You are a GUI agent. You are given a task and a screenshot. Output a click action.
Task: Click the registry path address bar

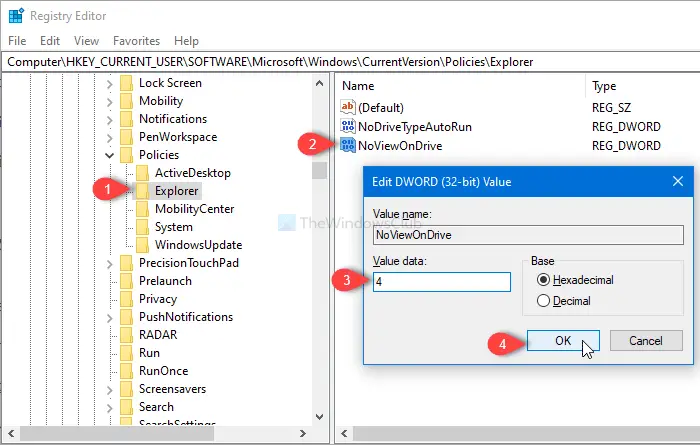tap(350, 62)
